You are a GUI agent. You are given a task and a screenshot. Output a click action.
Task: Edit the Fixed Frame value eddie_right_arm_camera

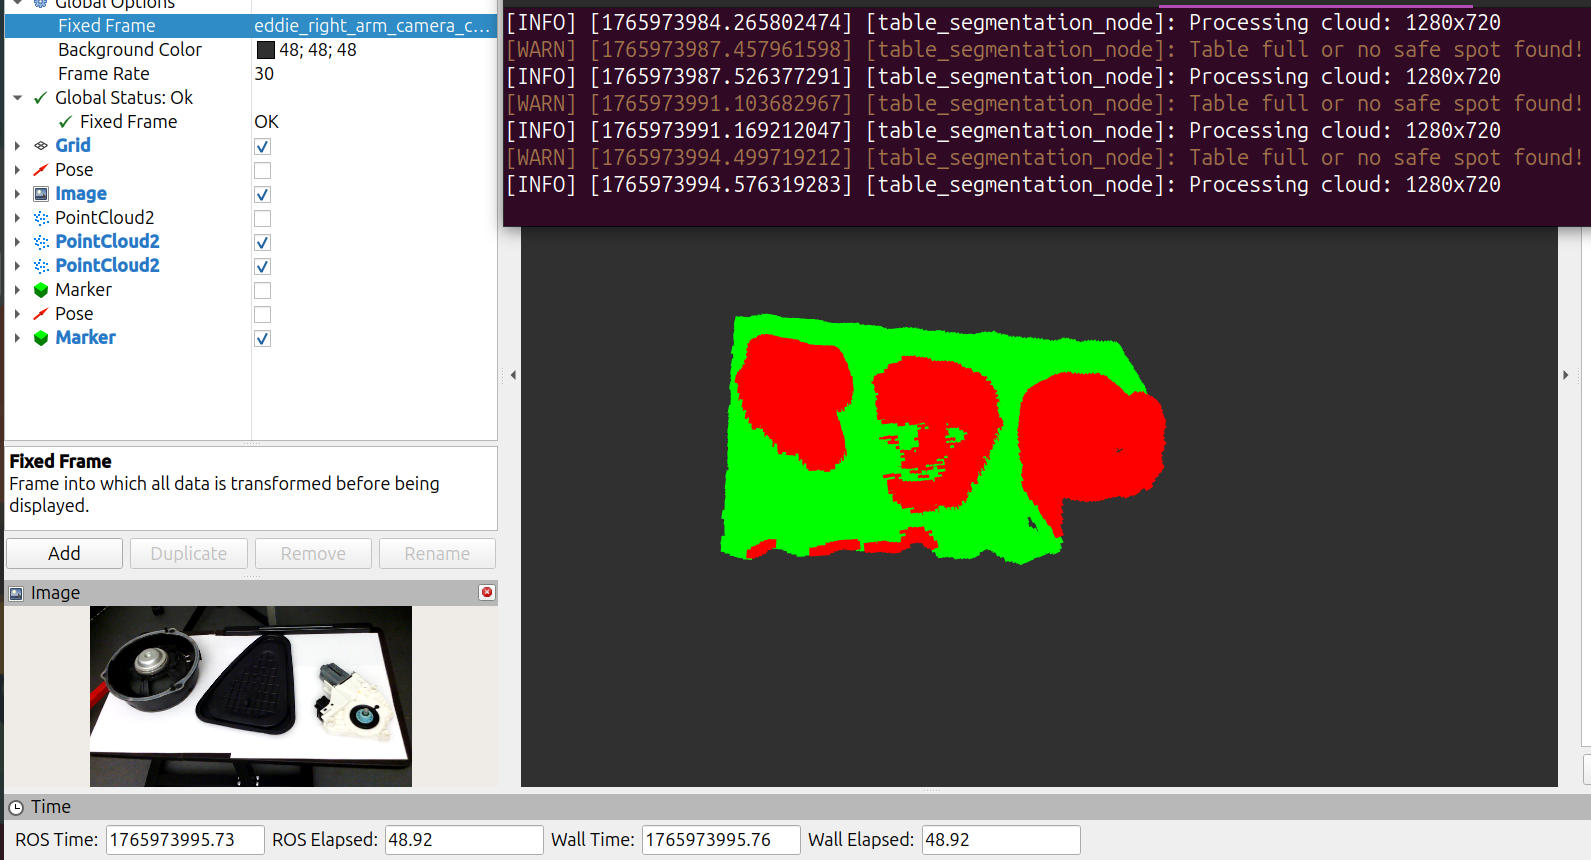click(x=373, y=26)
